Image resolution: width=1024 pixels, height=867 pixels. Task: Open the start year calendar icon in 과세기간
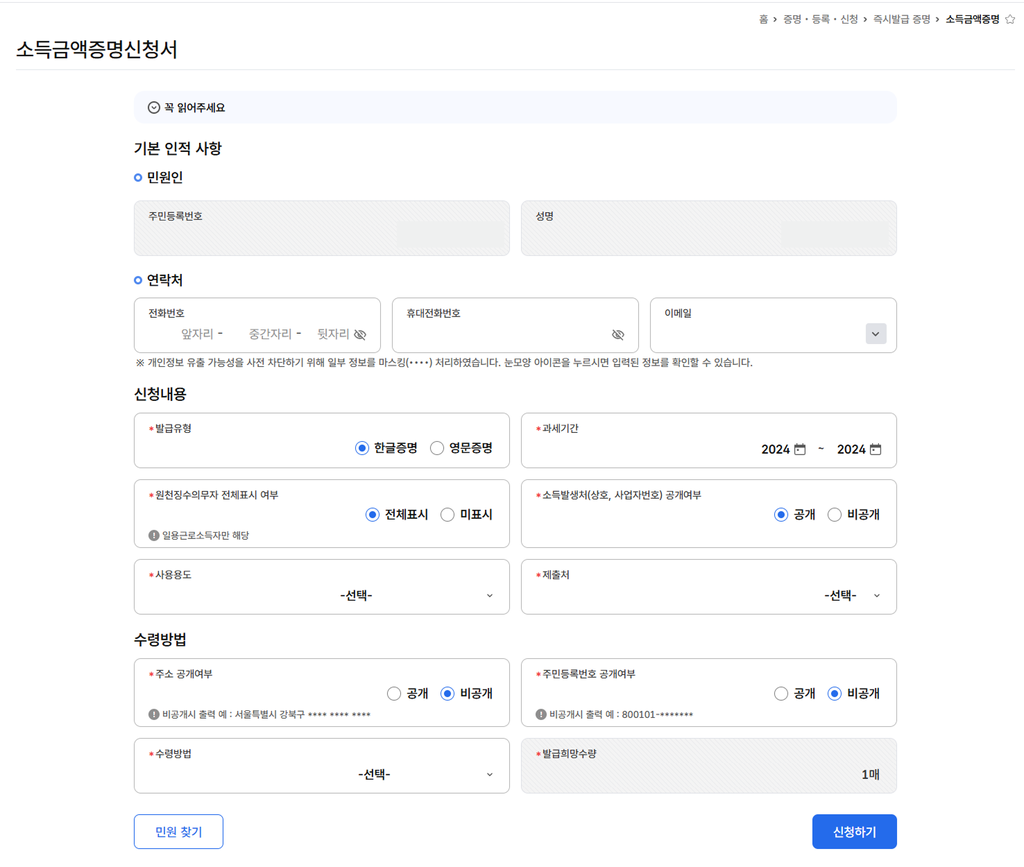click(800, 450)
